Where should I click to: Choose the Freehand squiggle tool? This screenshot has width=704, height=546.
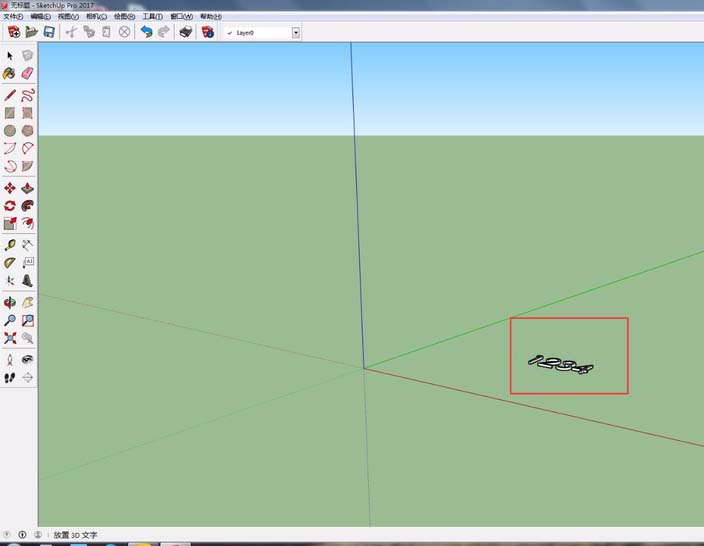tap(27, 95)
